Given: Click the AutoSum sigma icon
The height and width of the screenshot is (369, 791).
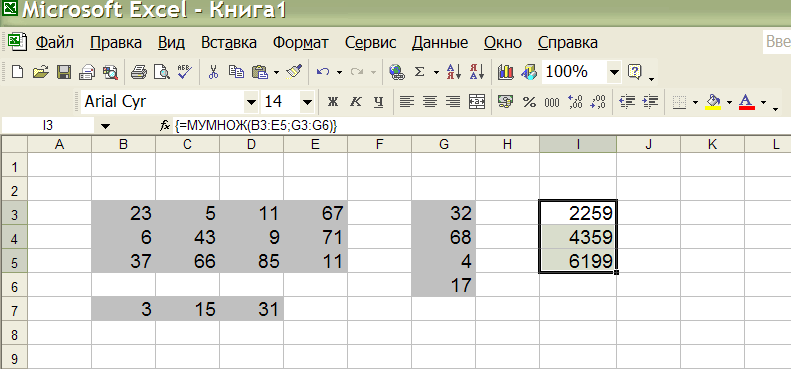Looking at the screenshot, I should 419,72.
